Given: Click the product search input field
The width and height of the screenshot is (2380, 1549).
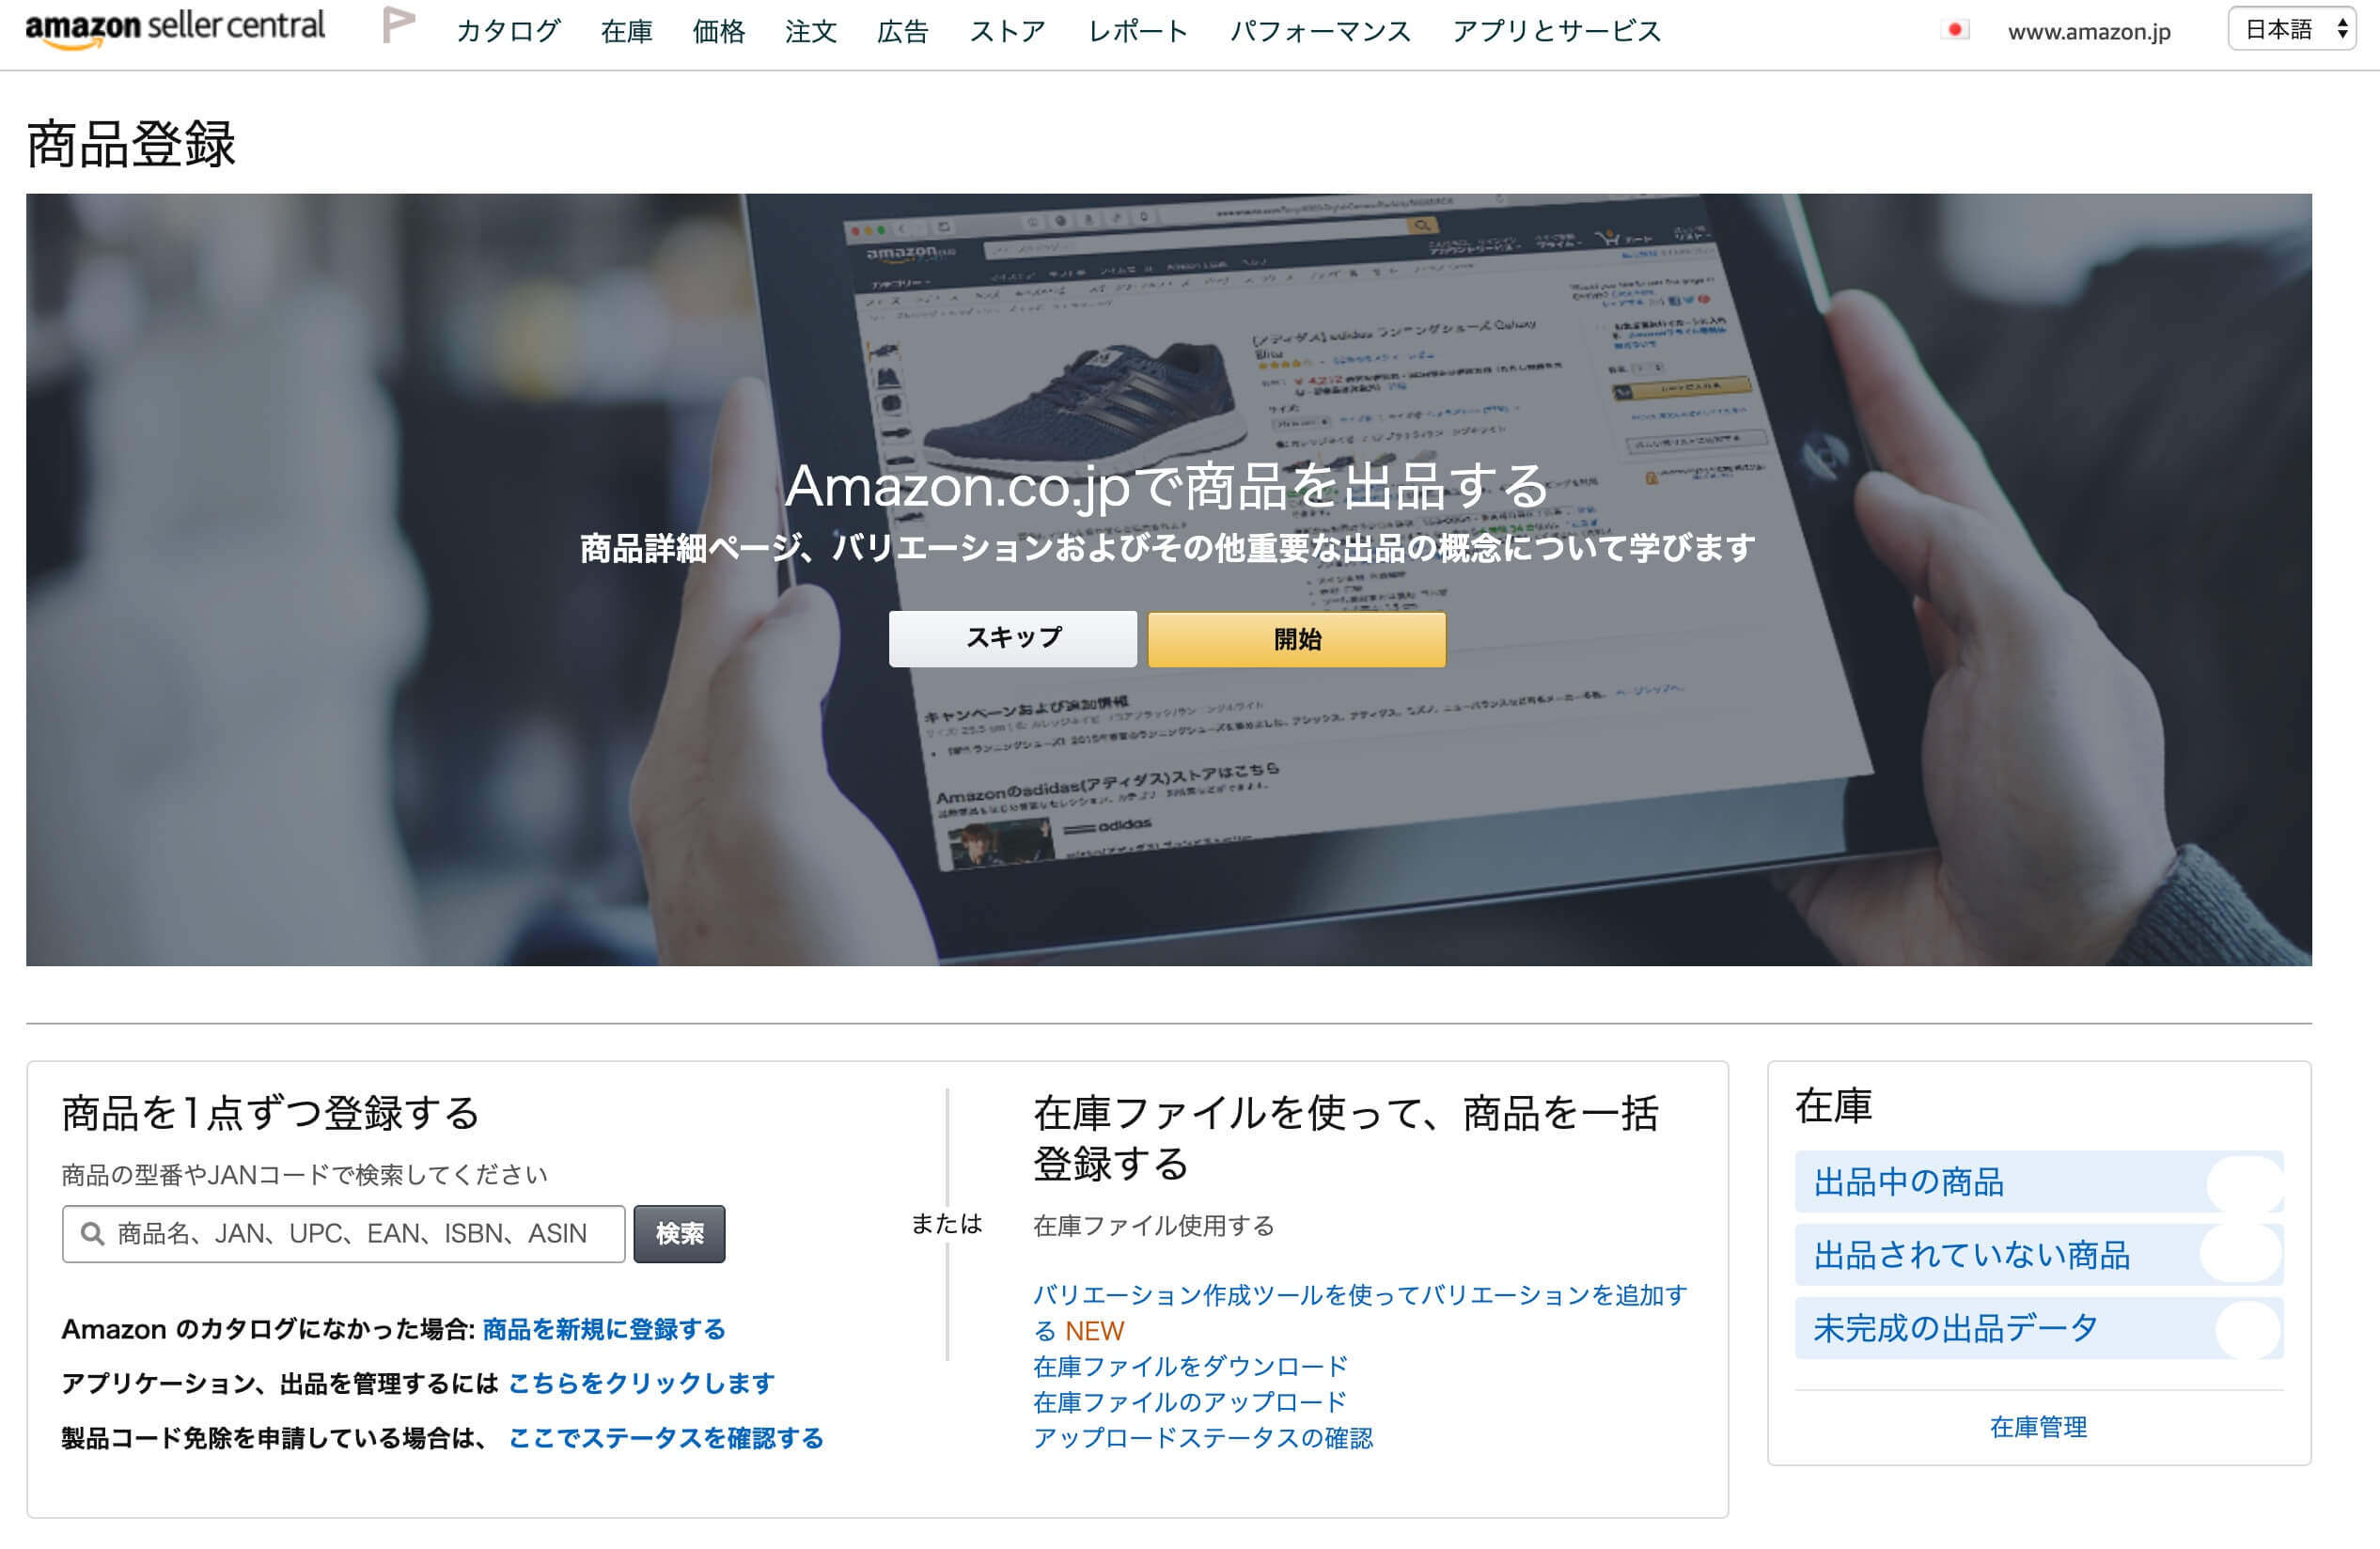Looking at the screenshot, I should [343, 1234].
